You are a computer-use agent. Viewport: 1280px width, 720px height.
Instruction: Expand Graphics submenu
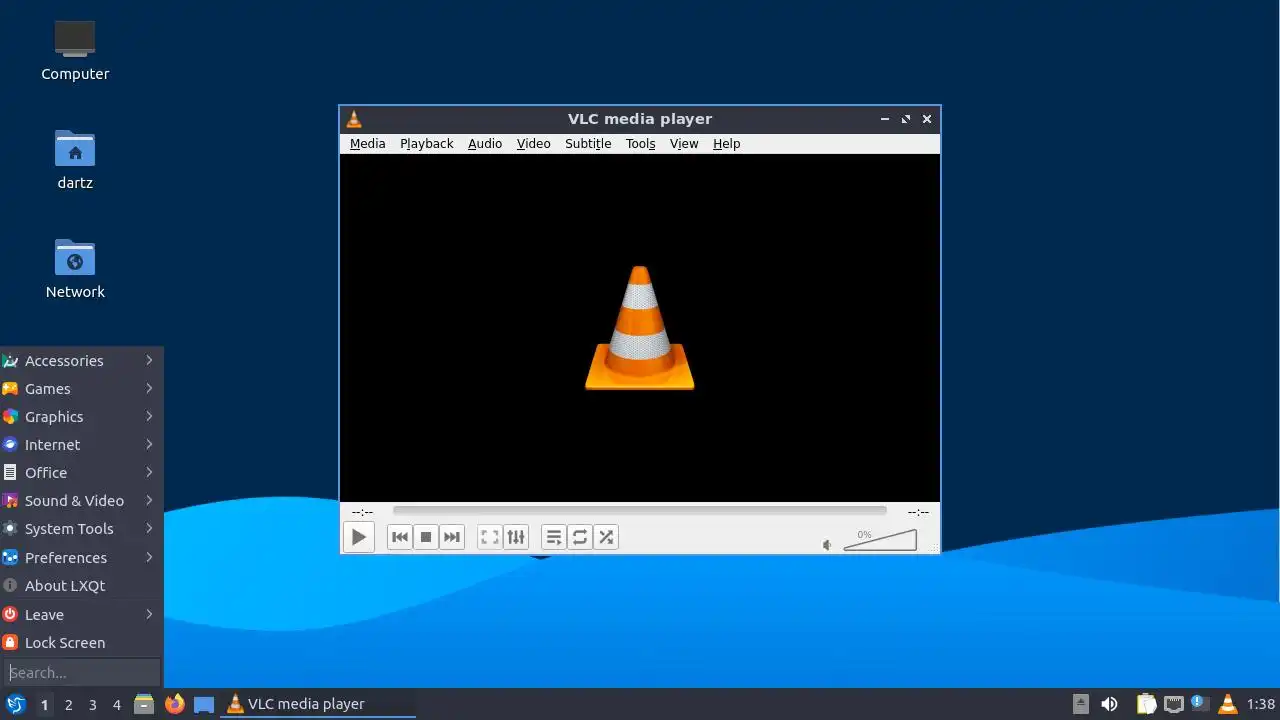pos(81,417)
